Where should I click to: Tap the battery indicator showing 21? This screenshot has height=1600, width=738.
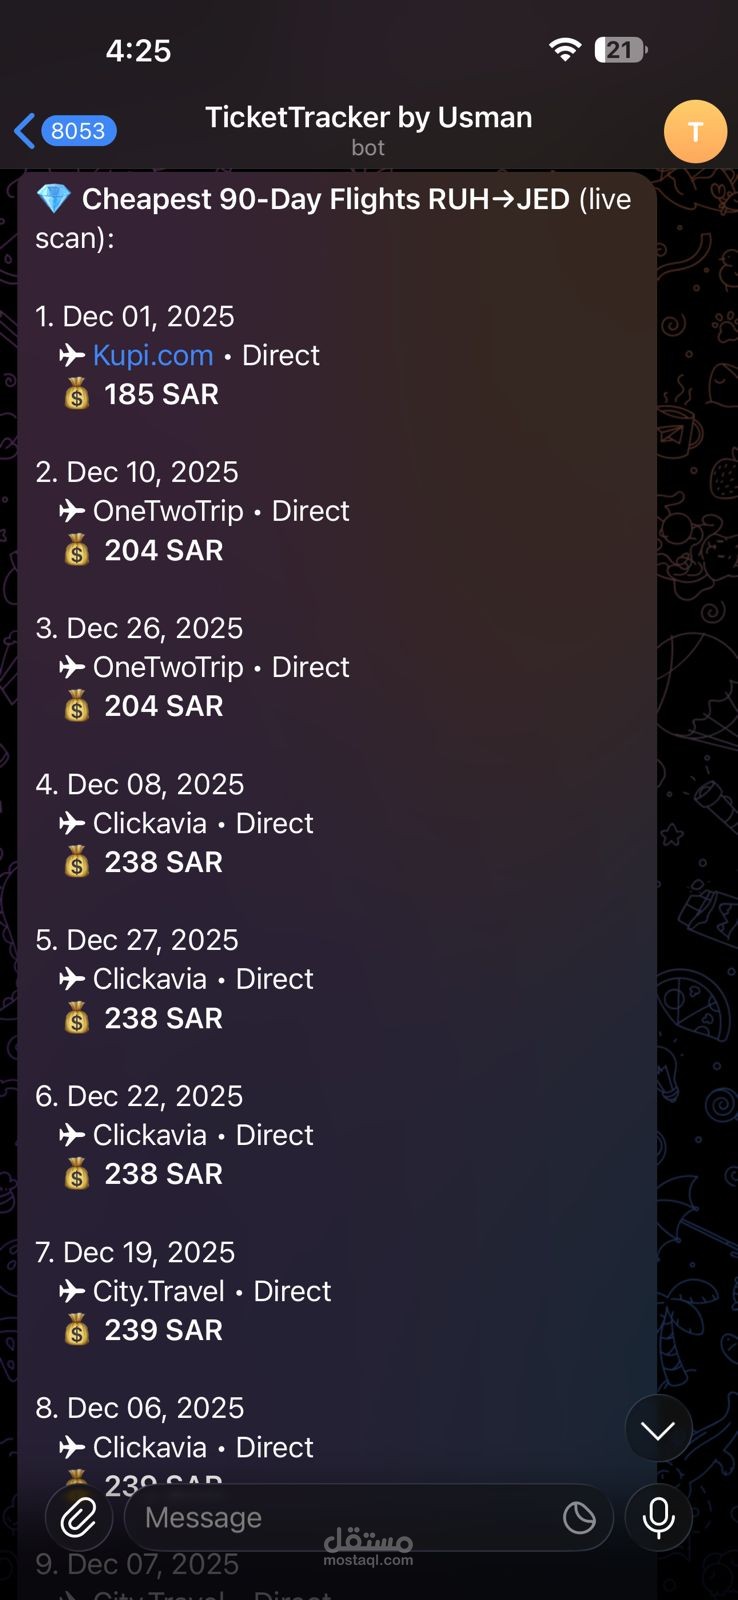621,49
